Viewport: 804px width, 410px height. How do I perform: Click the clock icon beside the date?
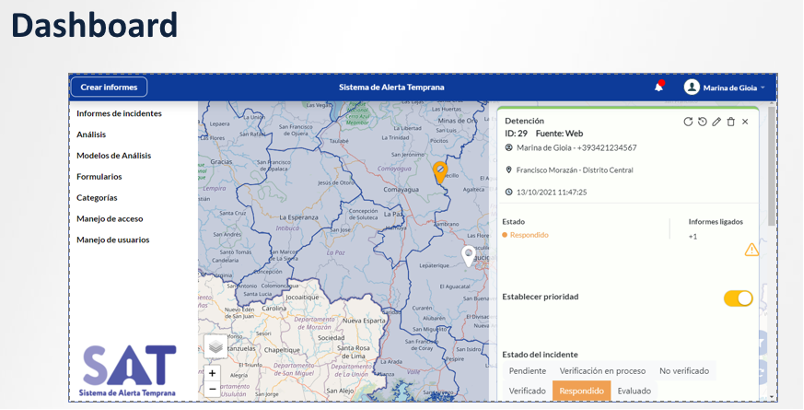click(509, 192)
